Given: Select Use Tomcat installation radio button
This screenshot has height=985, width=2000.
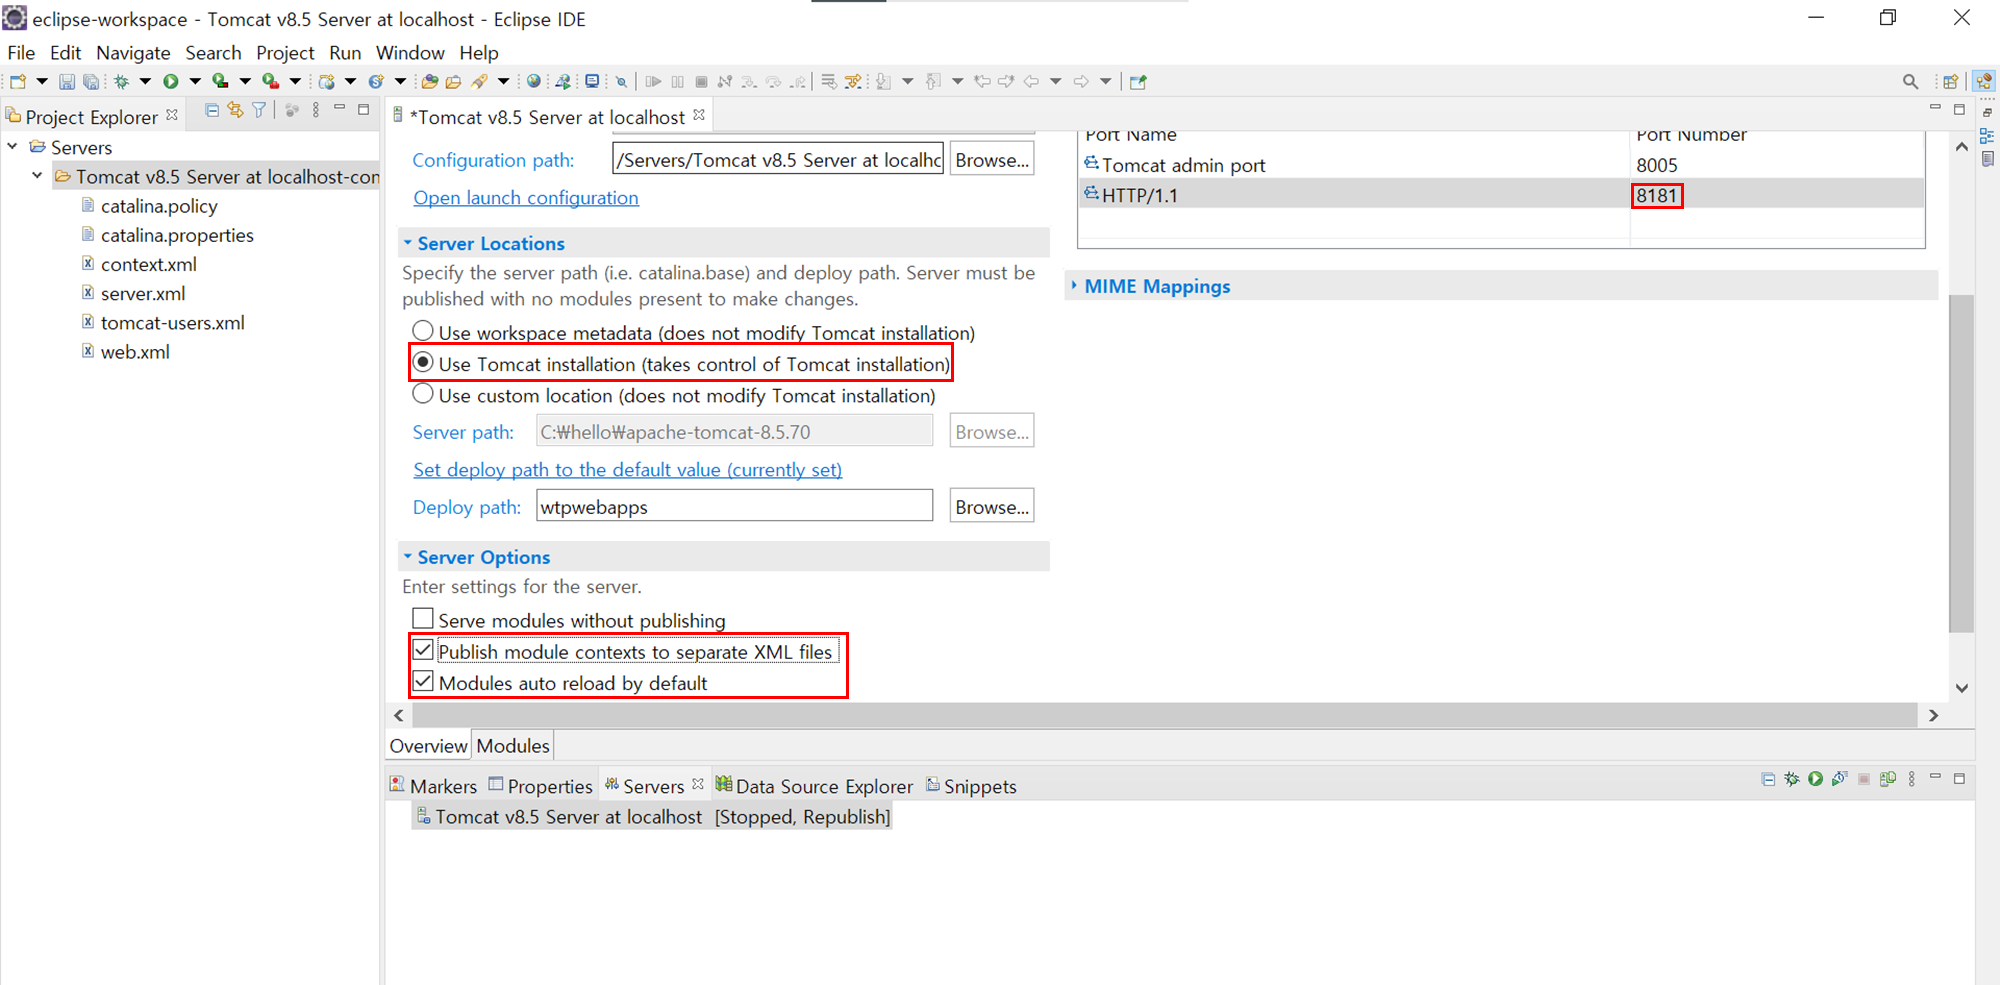Looking at the screenshot, I should [423, 362].
